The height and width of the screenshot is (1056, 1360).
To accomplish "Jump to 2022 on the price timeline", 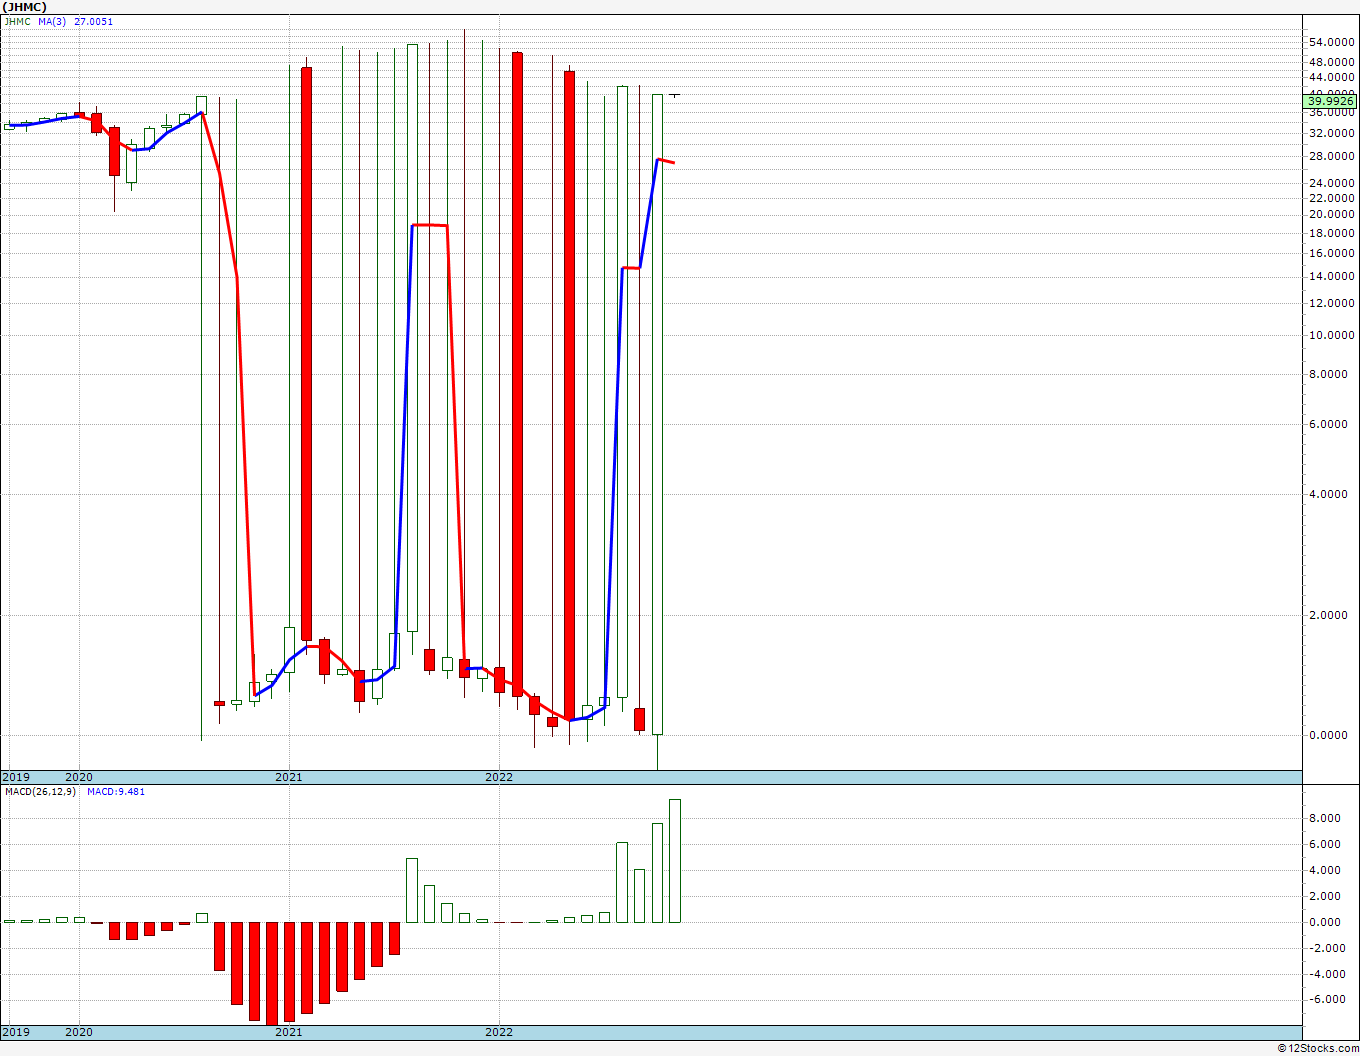I will pyautogui.click(x=498, y=777).
